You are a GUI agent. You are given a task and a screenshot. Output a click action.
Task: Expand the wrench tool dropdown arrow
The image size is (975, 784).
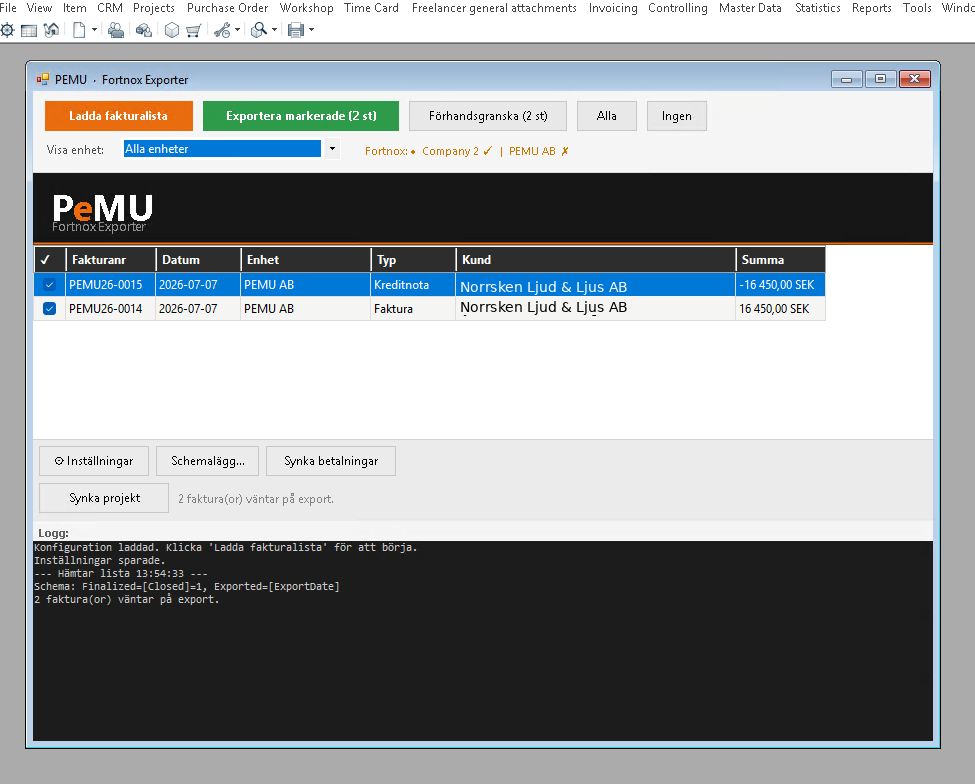pyautogui.click(x=238, y=30)
